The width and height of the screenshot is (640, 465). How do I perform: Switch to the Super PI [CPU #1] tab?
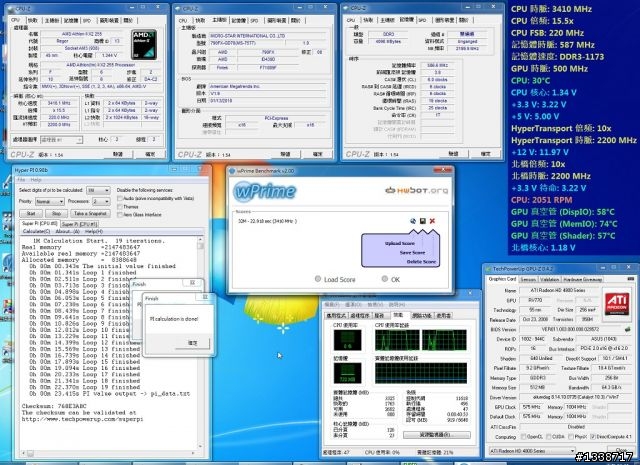pos(80,224)
